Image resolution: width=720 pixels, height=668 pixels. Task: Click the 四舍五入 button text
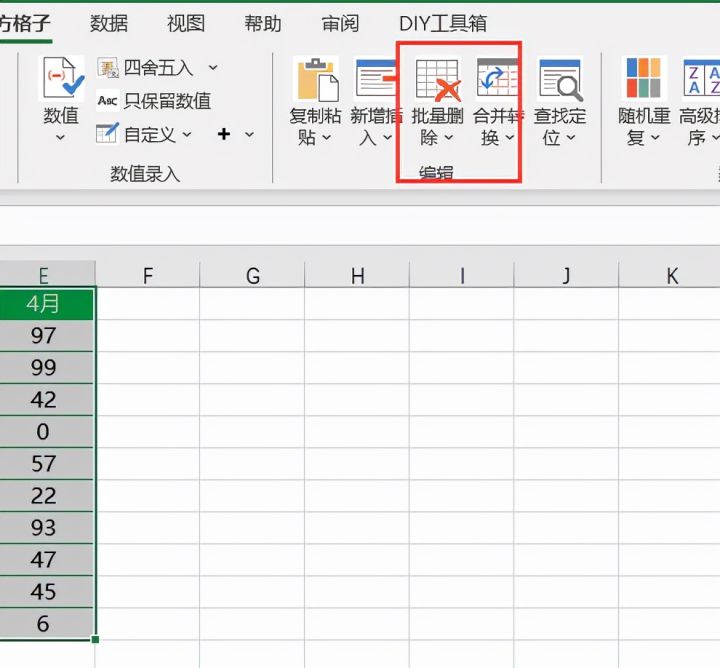pyautogui.click(x=158, y=68)
